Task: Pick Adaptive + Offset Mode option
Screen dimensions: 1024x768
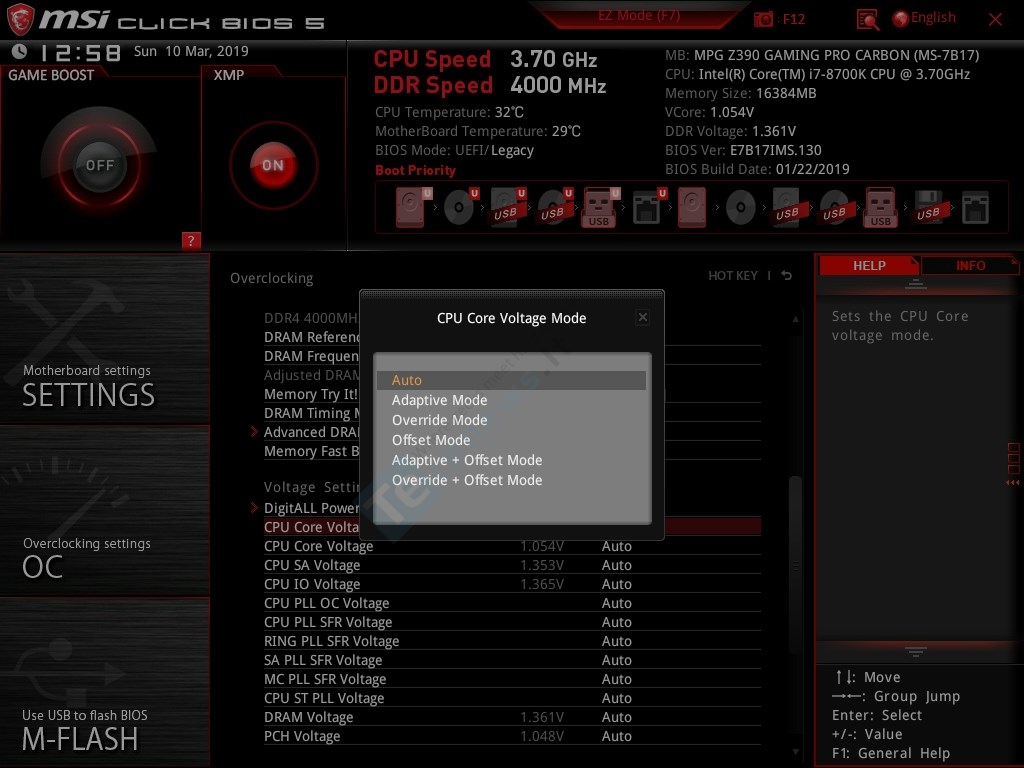Action: coord(466,460)
